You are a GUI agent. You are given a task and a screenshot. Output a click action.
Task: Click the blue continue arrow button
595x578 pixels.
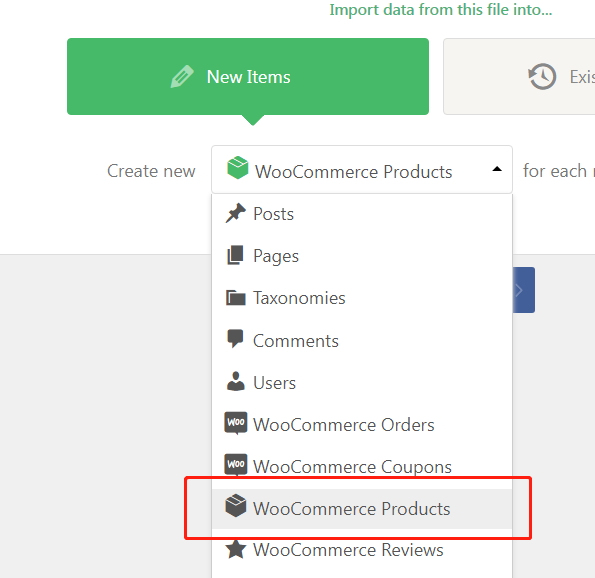[x=523, y=290]
